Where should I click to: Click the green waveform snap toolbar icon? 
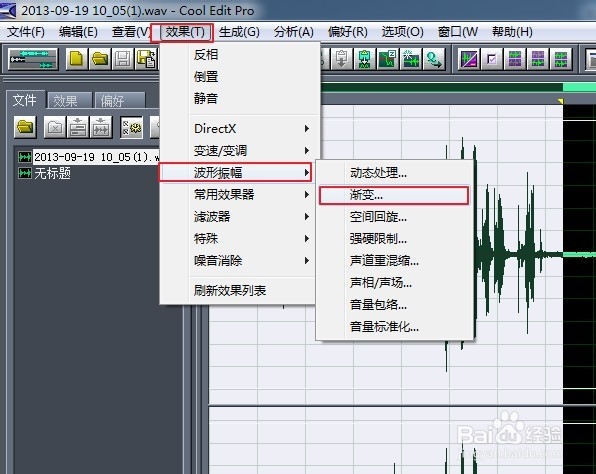click(411, 59)
